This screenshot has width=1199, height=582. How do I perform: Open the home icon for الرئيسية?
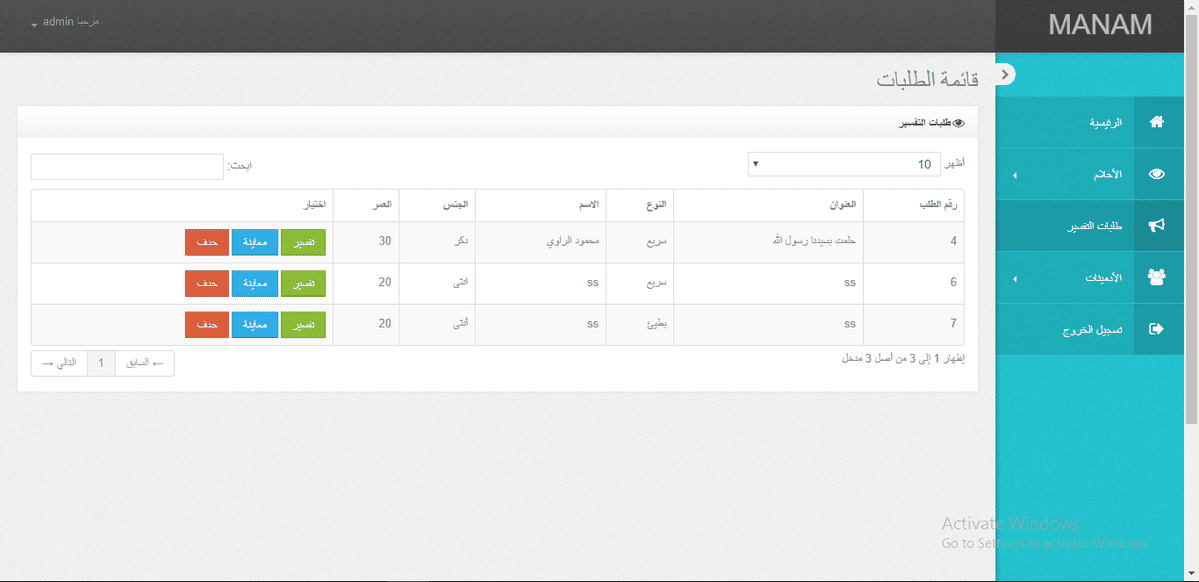(1156, 122)
